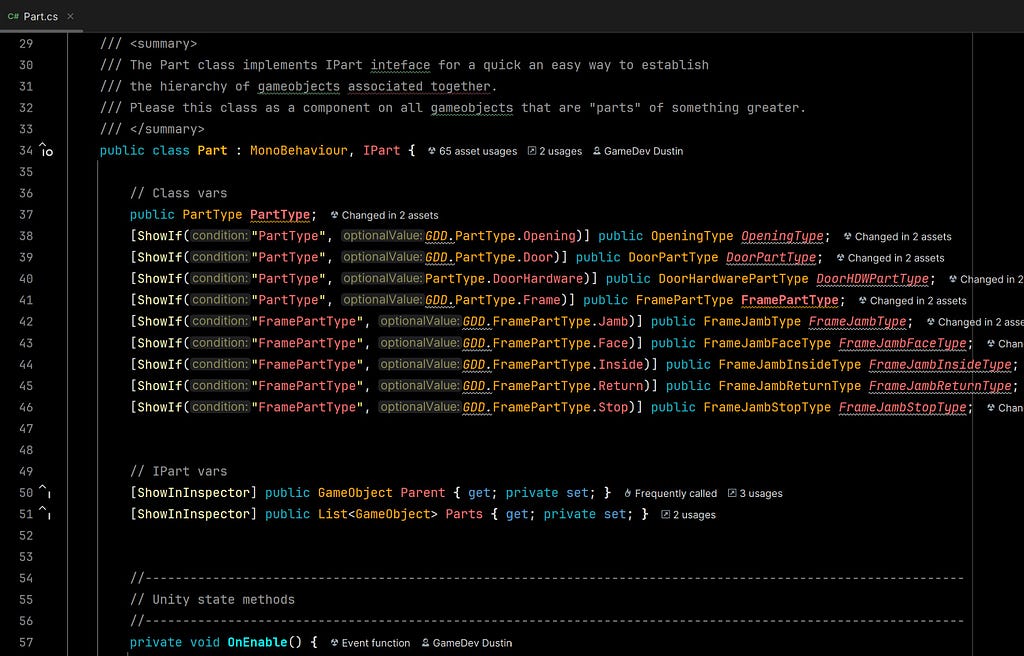This screenshot has width=1024, height=656.
Task: Click 'GDD.FramePartType.Jamb' value on line 42
Action: coord(545,321)
